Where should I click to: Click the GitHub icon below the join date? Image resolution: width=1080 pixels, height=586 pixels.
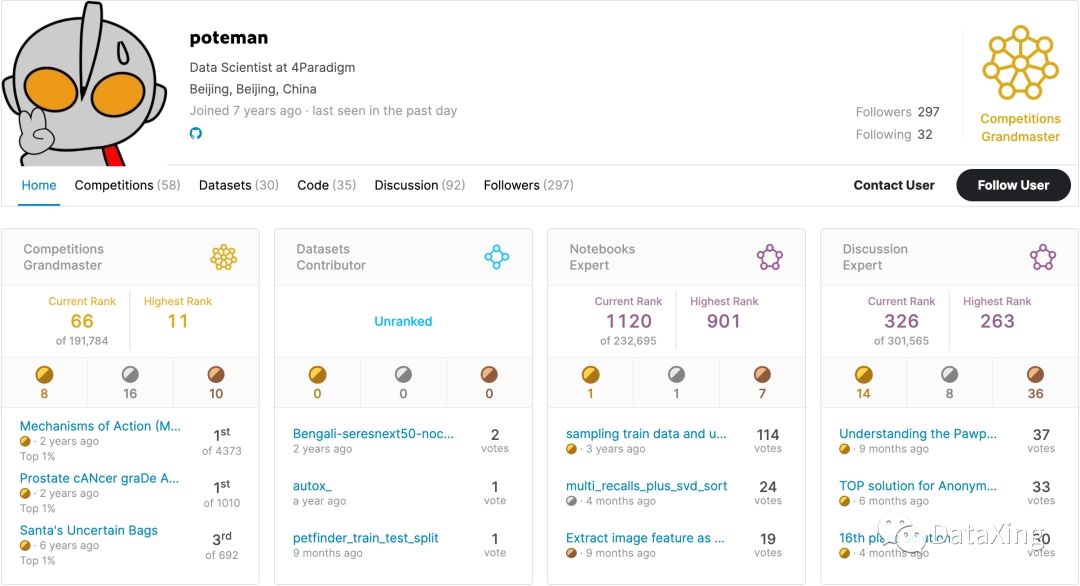point(196,132)
